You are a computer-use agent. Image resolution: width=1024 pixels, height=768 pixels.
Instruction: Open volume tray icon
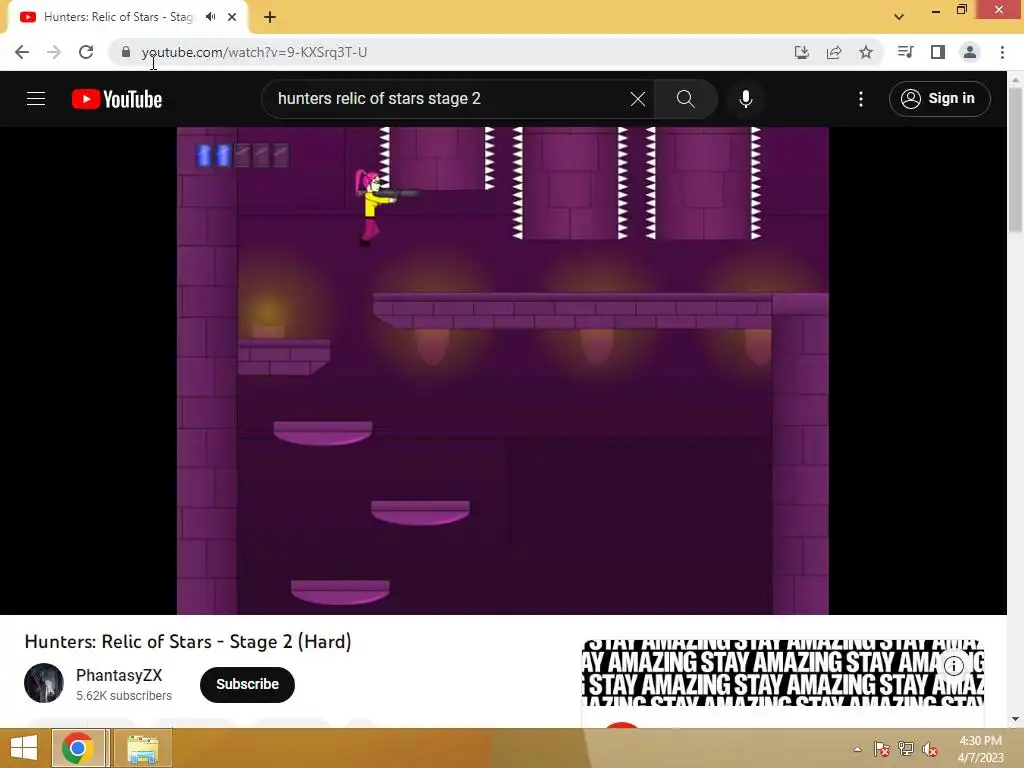[x=930, y=749]
